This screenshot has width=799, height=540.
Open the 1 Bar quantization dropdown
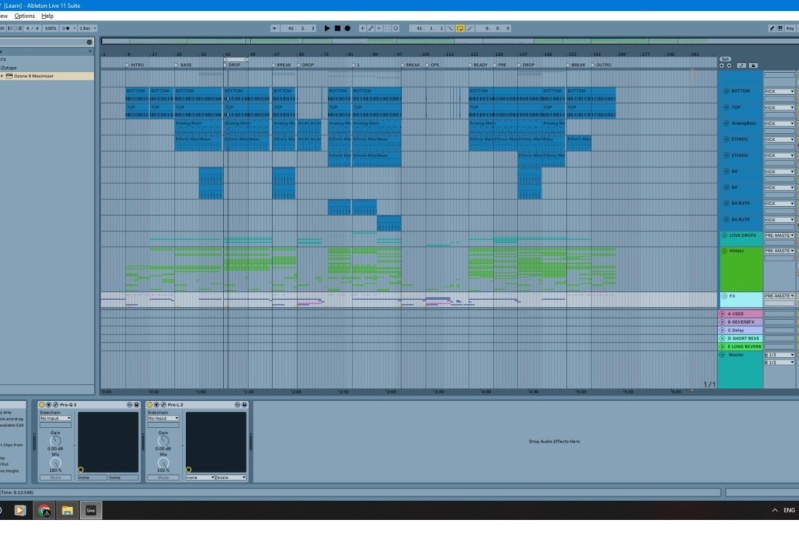pos(87,29)
